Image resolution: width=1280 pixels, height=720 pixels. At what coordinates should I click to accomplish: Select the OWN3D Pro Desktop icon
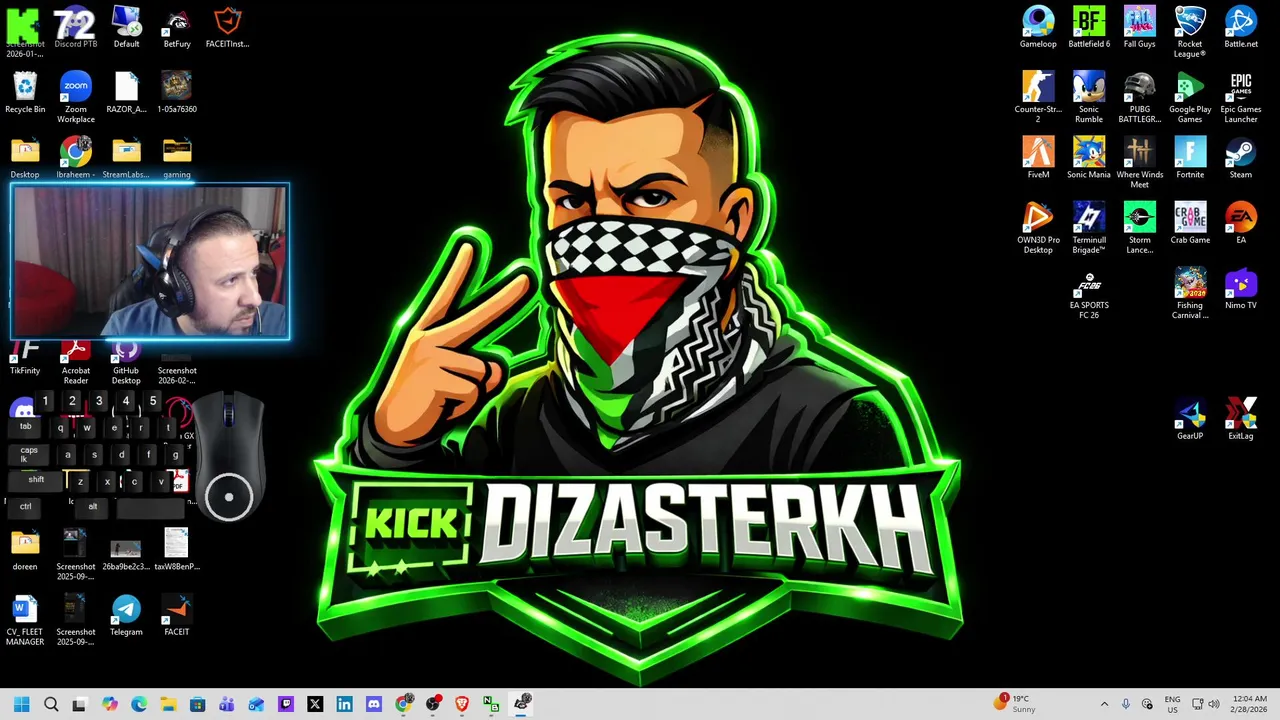1038,228
